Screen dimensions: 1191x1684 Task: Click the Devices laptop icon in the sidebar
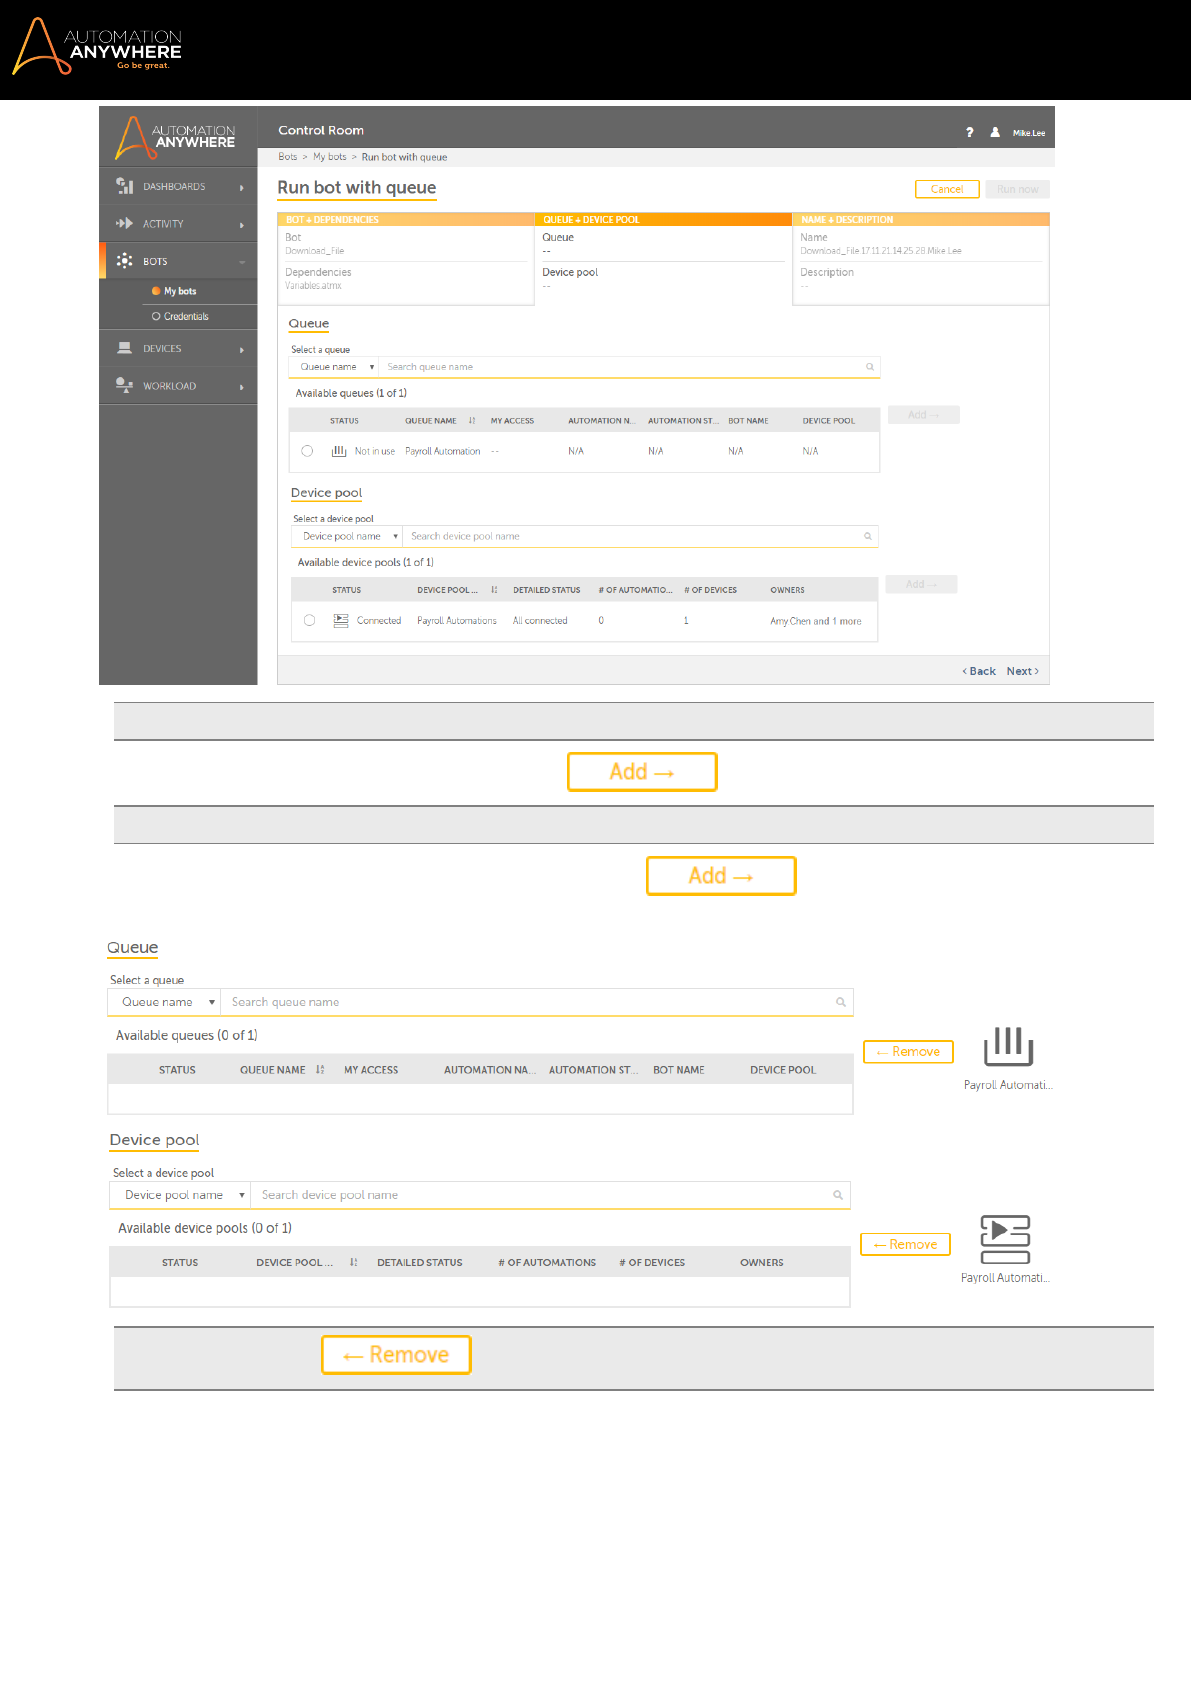[125, 348]
